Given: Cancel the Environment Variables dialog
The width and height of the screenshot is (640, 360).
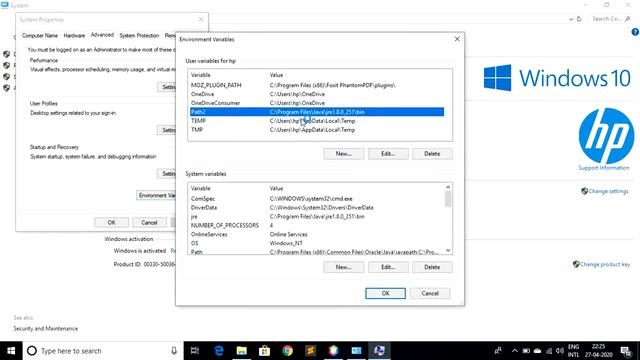Looking at the screenshot, I should pyautogui.click(x=430, y=293).
